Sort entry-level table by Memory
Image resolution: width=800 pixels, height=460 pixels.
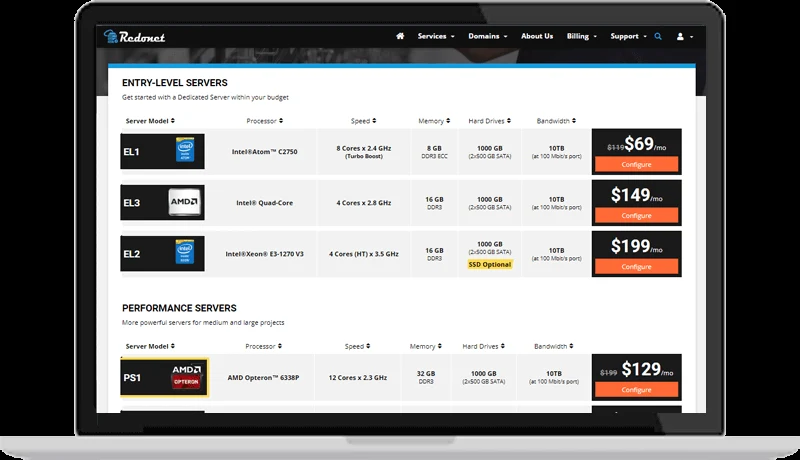[434, 121]
